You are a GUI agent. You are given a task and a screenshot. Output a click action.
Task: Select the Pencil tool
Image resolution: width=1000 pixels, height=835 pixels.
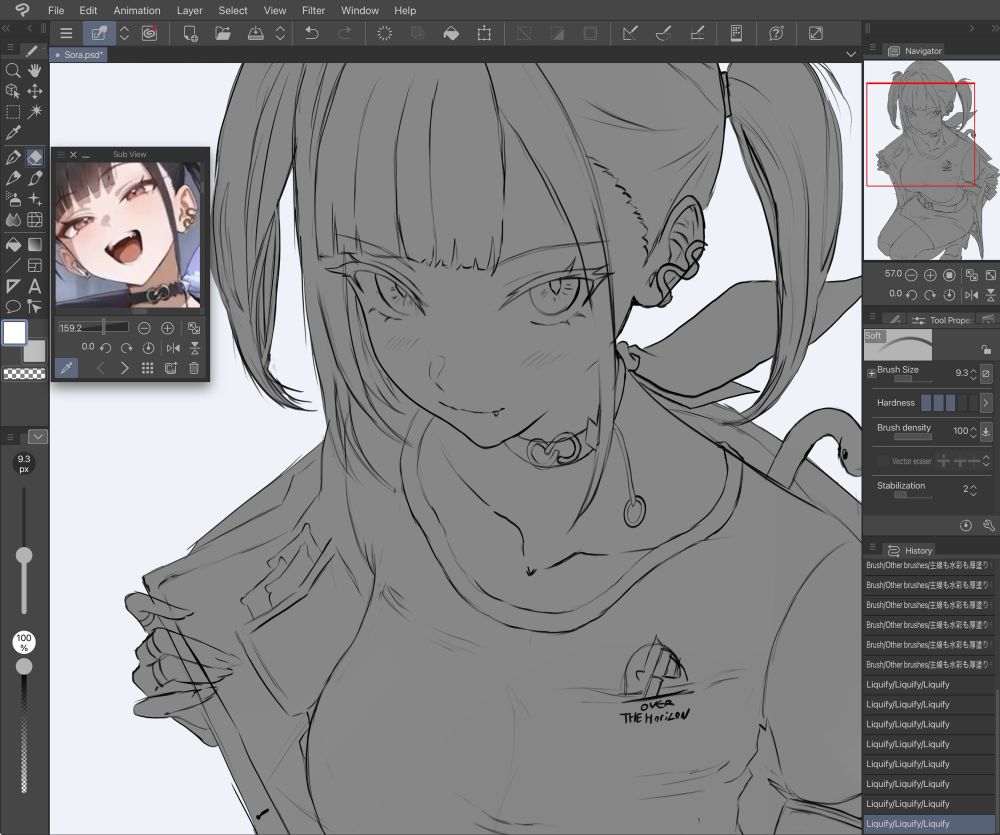pyautogui.click(x=13, y=178)
